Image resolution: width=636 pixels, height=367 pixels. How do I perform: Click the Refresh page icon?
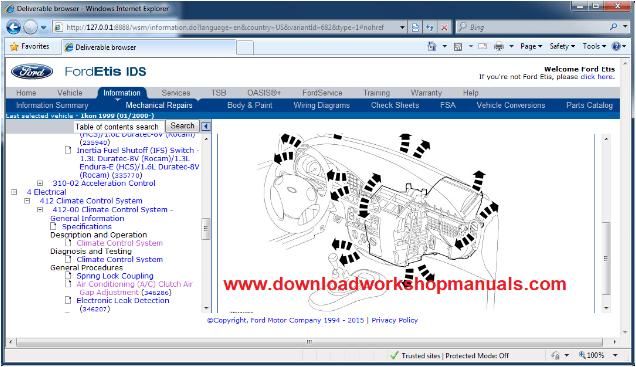(430, 28)
